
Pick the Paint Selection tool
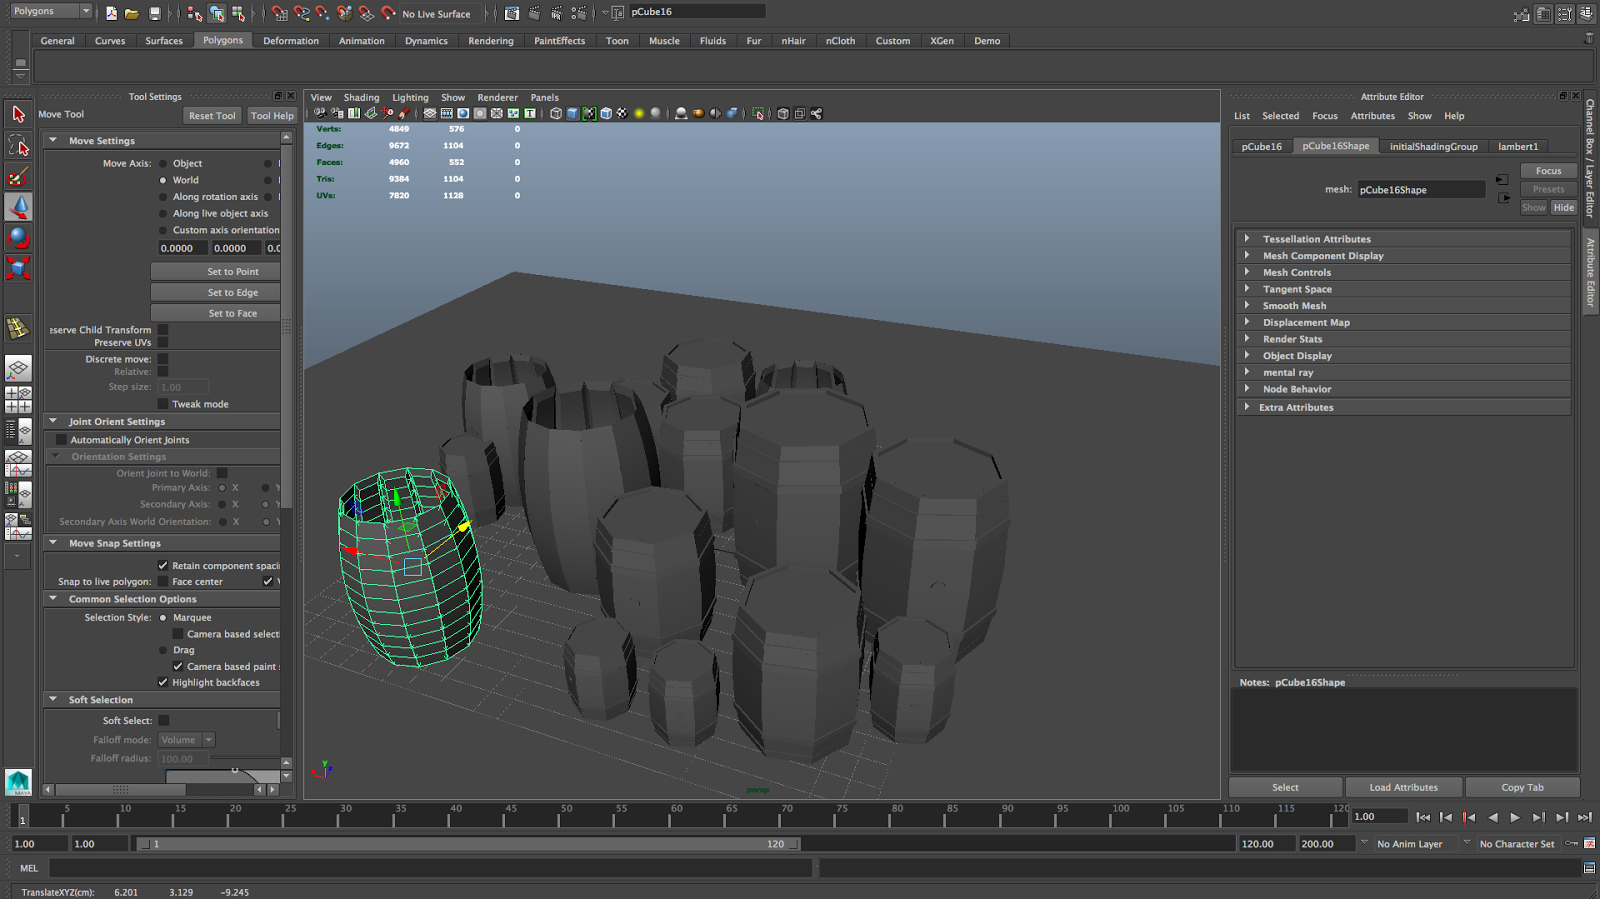click(x=18, y=177)
